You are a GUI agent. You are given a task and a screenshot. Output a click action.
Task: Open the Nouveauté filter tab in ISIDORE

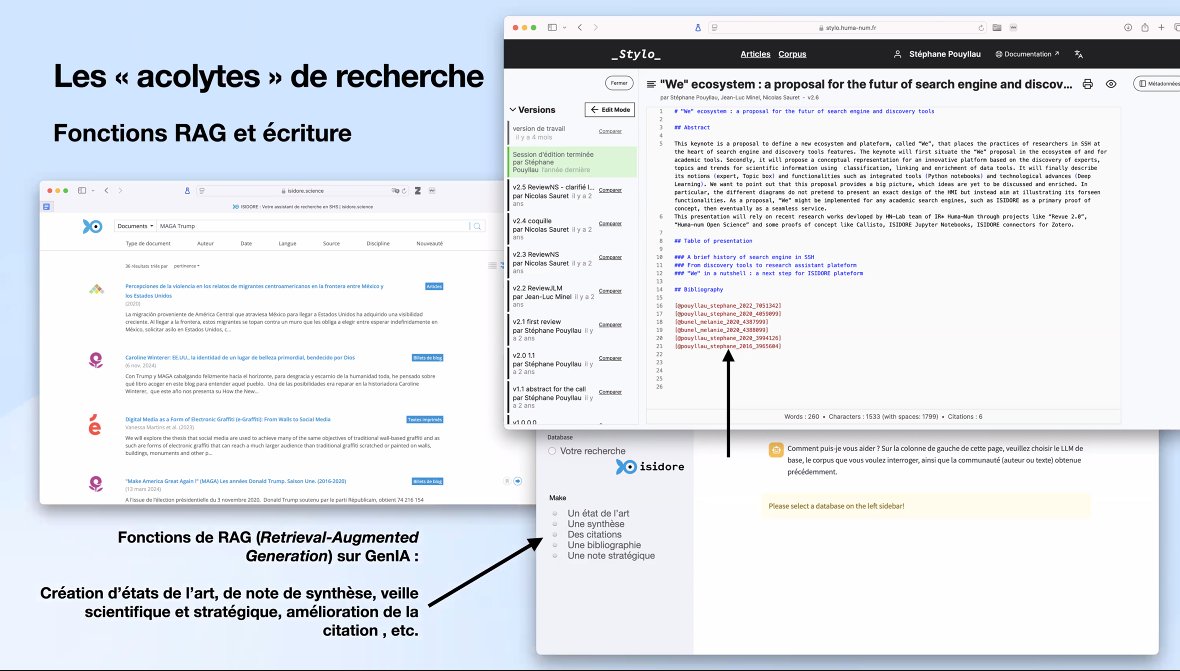coord(430,243)
